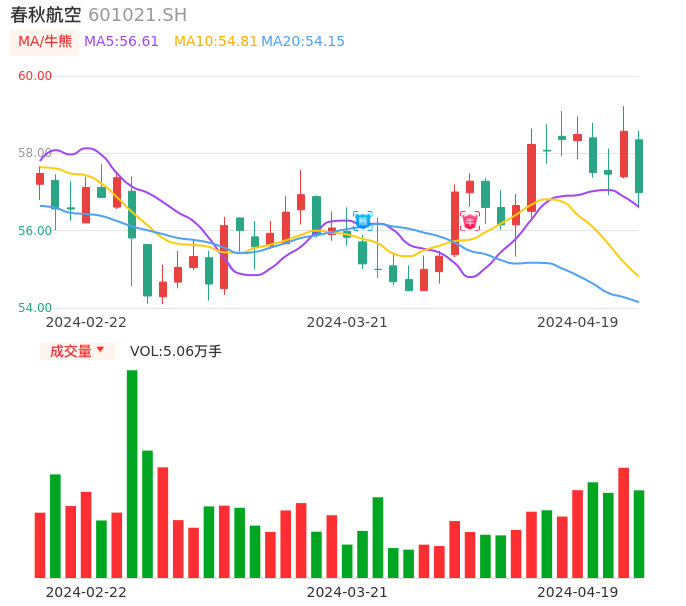Click the 2024-03-21 price chart date label
The width and height of the screenshot is (686, 606).
(x=346, y=322)
